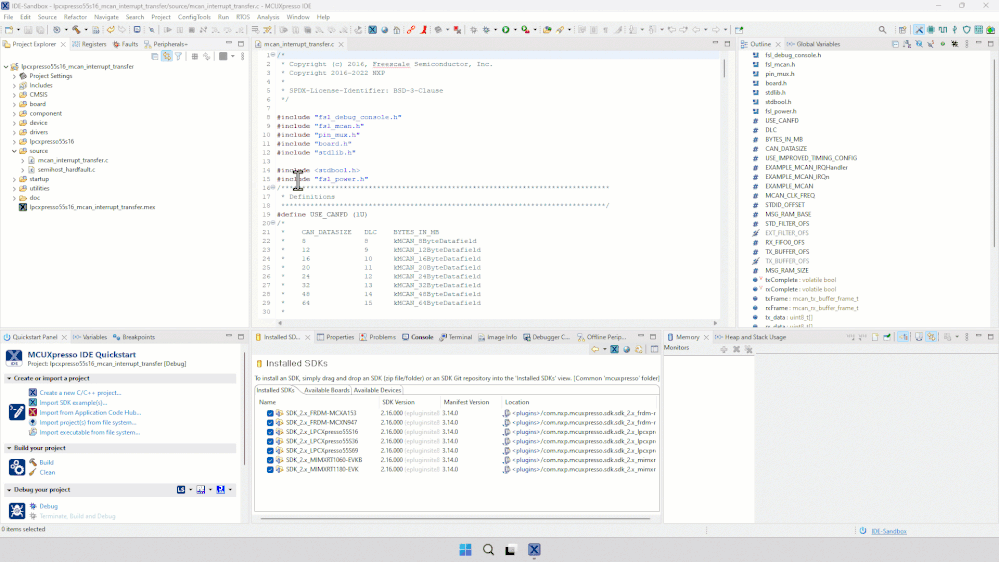This screenshot has width=999, height=562.
Task: Collapse the Create or import a project section
Action: point(9,378)
